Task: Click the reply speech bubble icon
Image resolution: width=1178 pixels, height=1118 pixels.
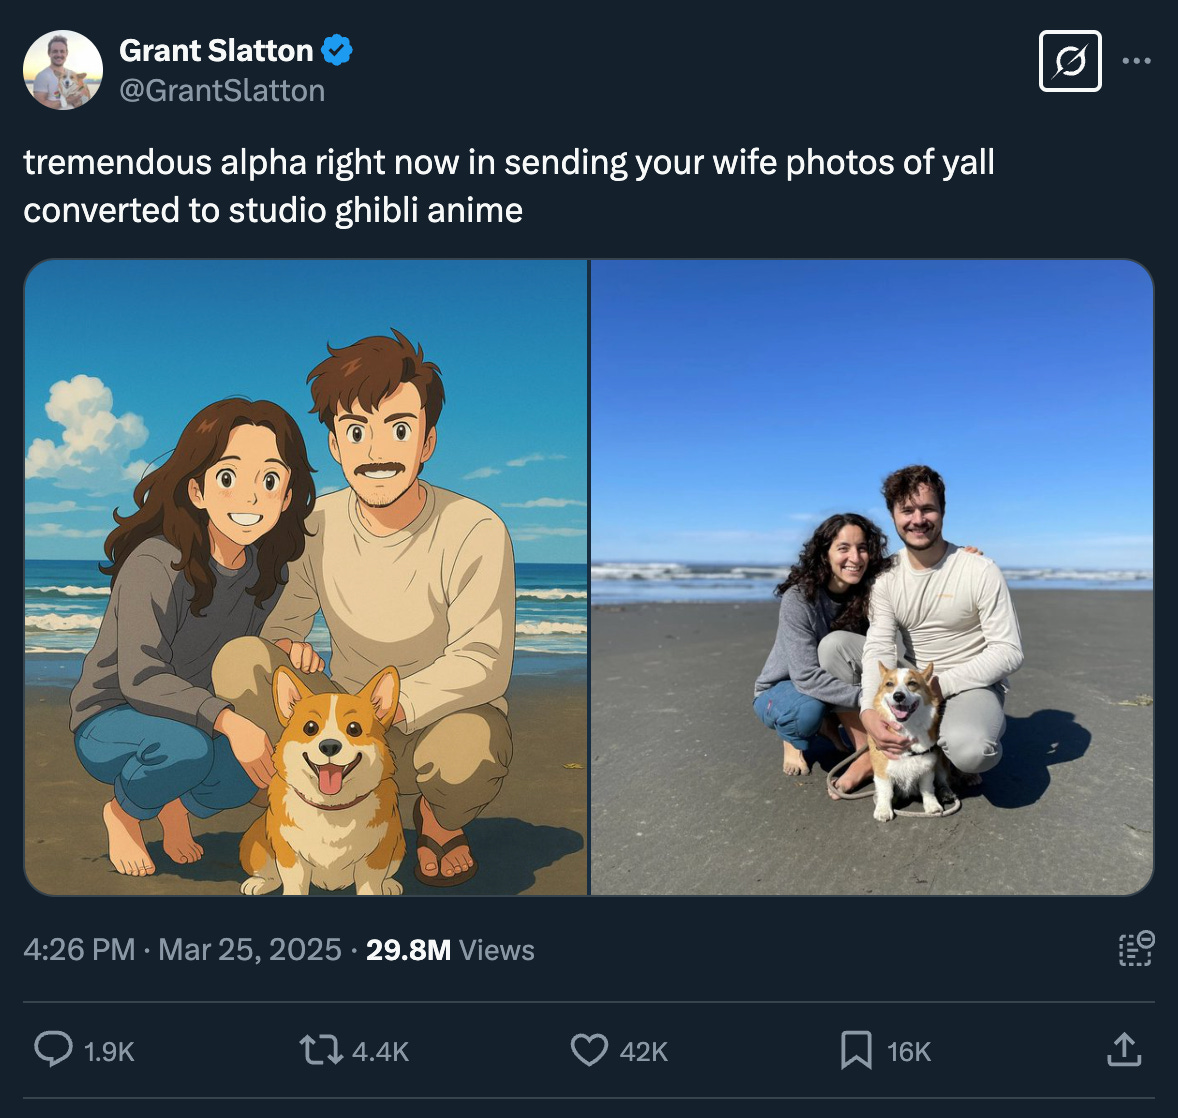Action: (x=53, y=1050)
